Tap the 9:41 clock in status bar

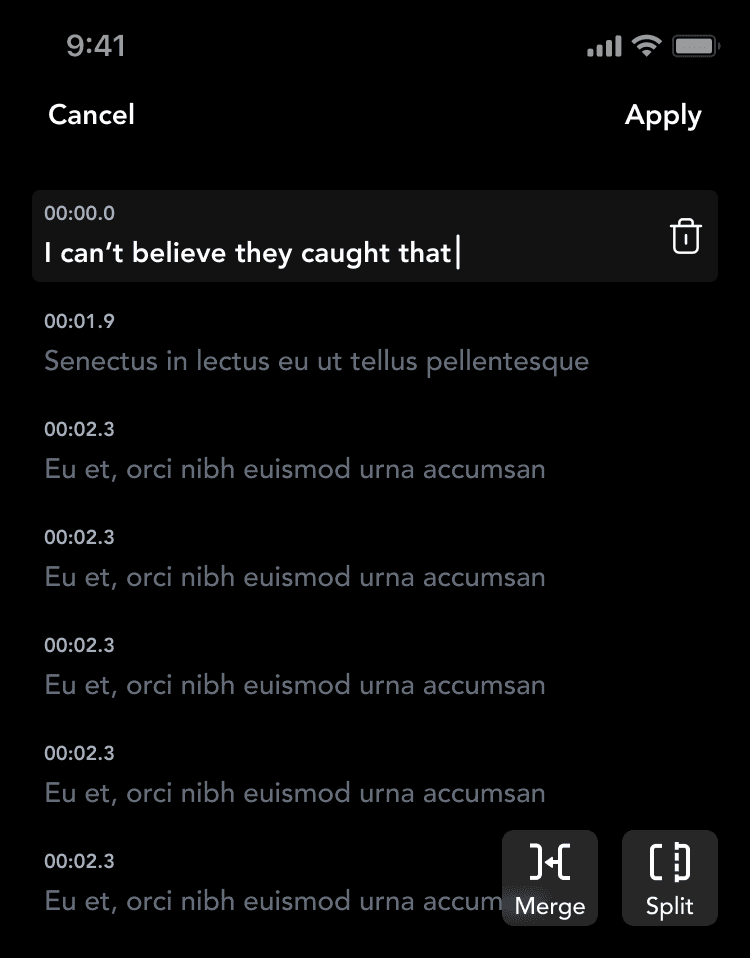(x=96, y=46)
